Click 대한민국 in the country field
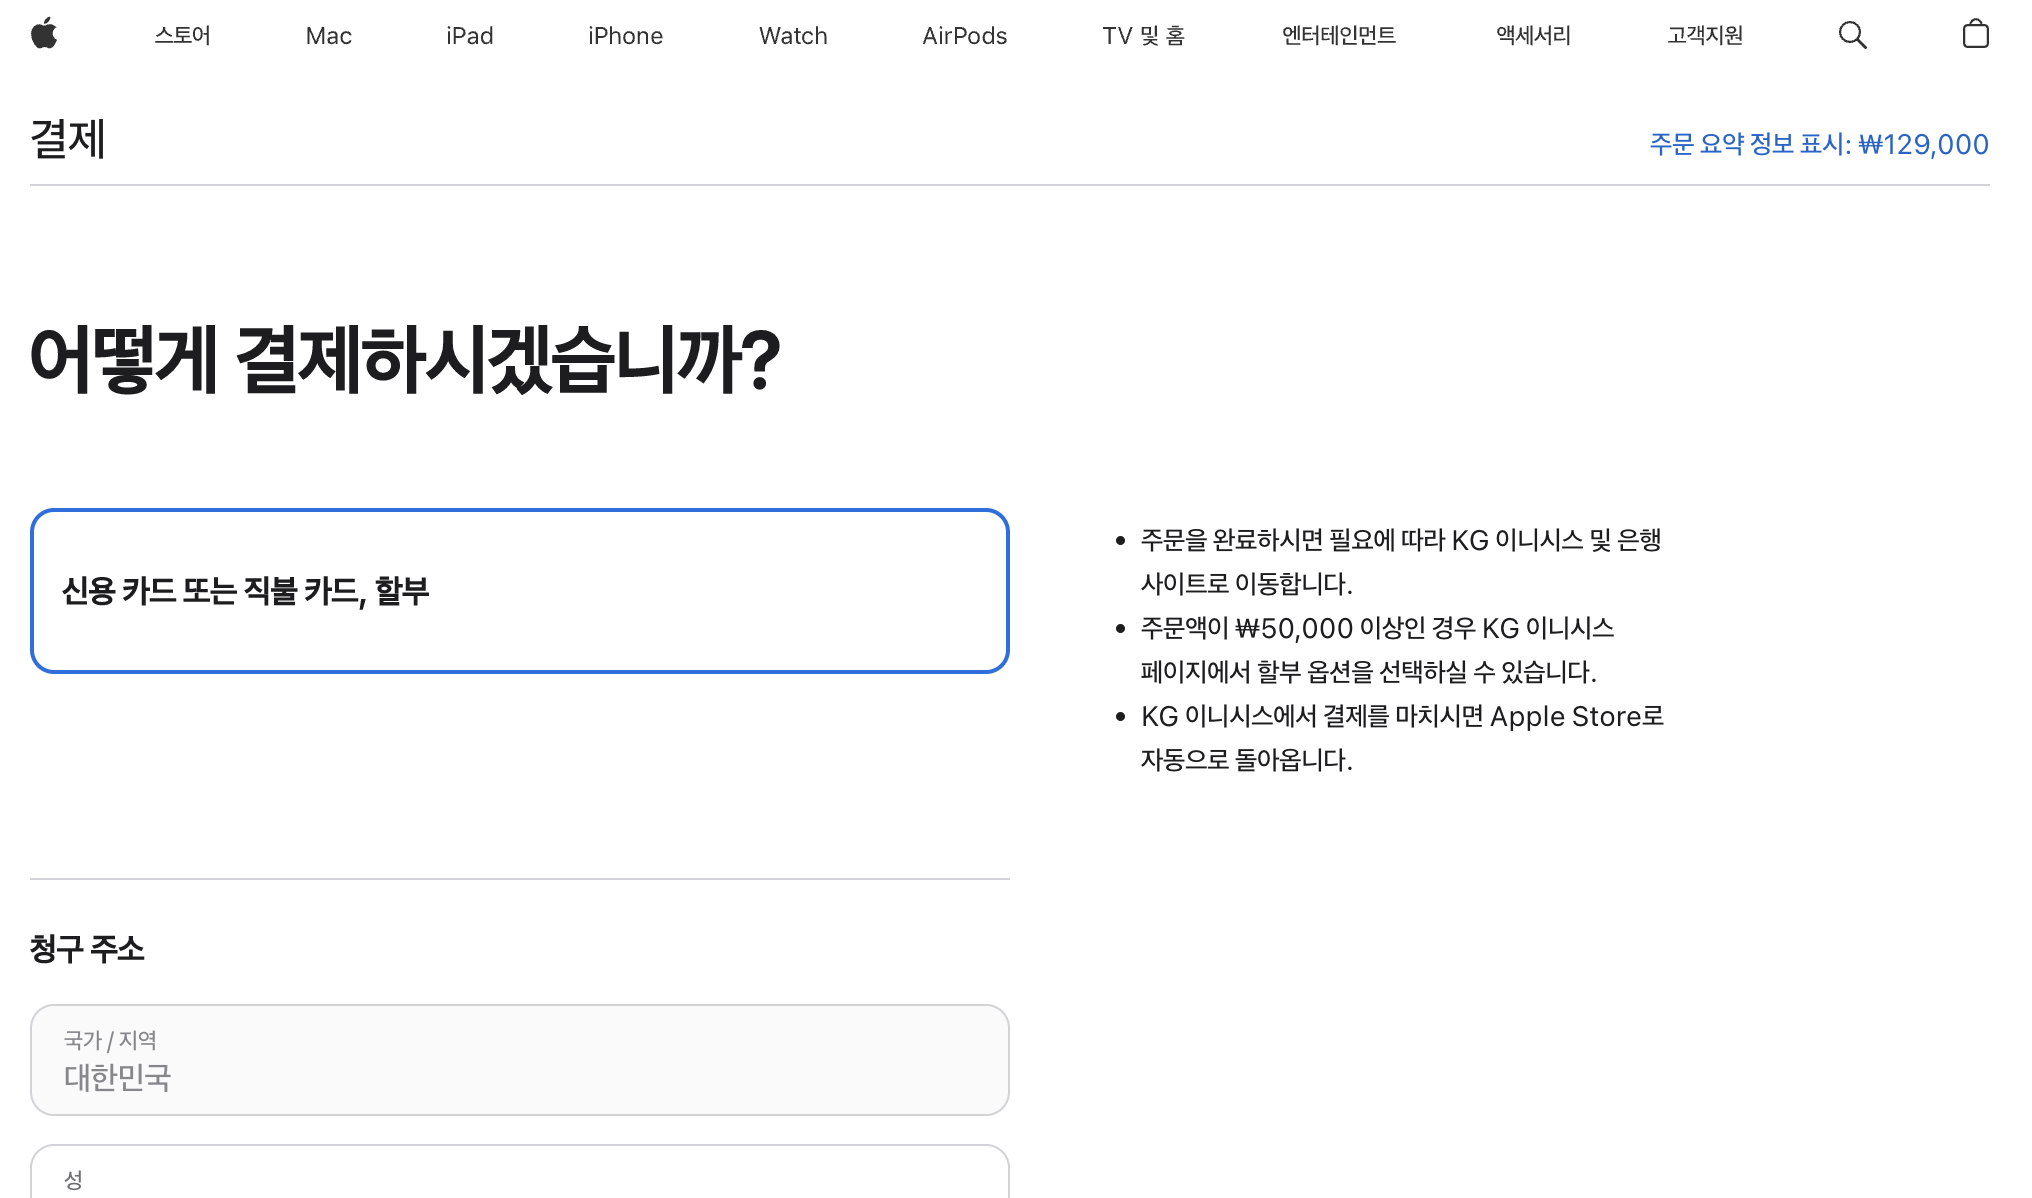This screenshot has width=2032, height=1198. tap(118, 1078)
